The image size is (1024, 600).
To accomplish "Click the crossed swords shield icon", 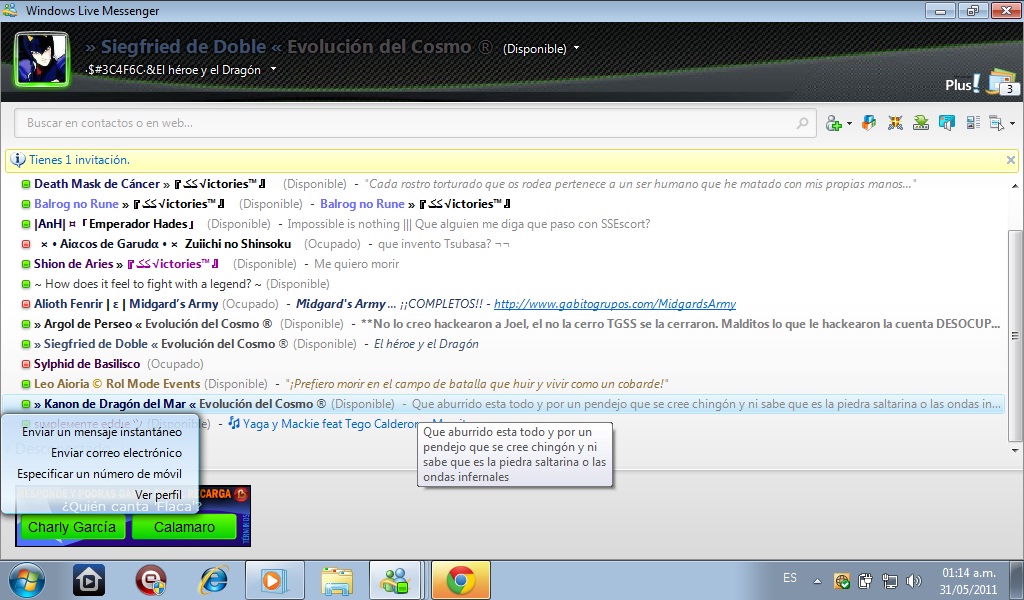I will [x=895, y=123].
